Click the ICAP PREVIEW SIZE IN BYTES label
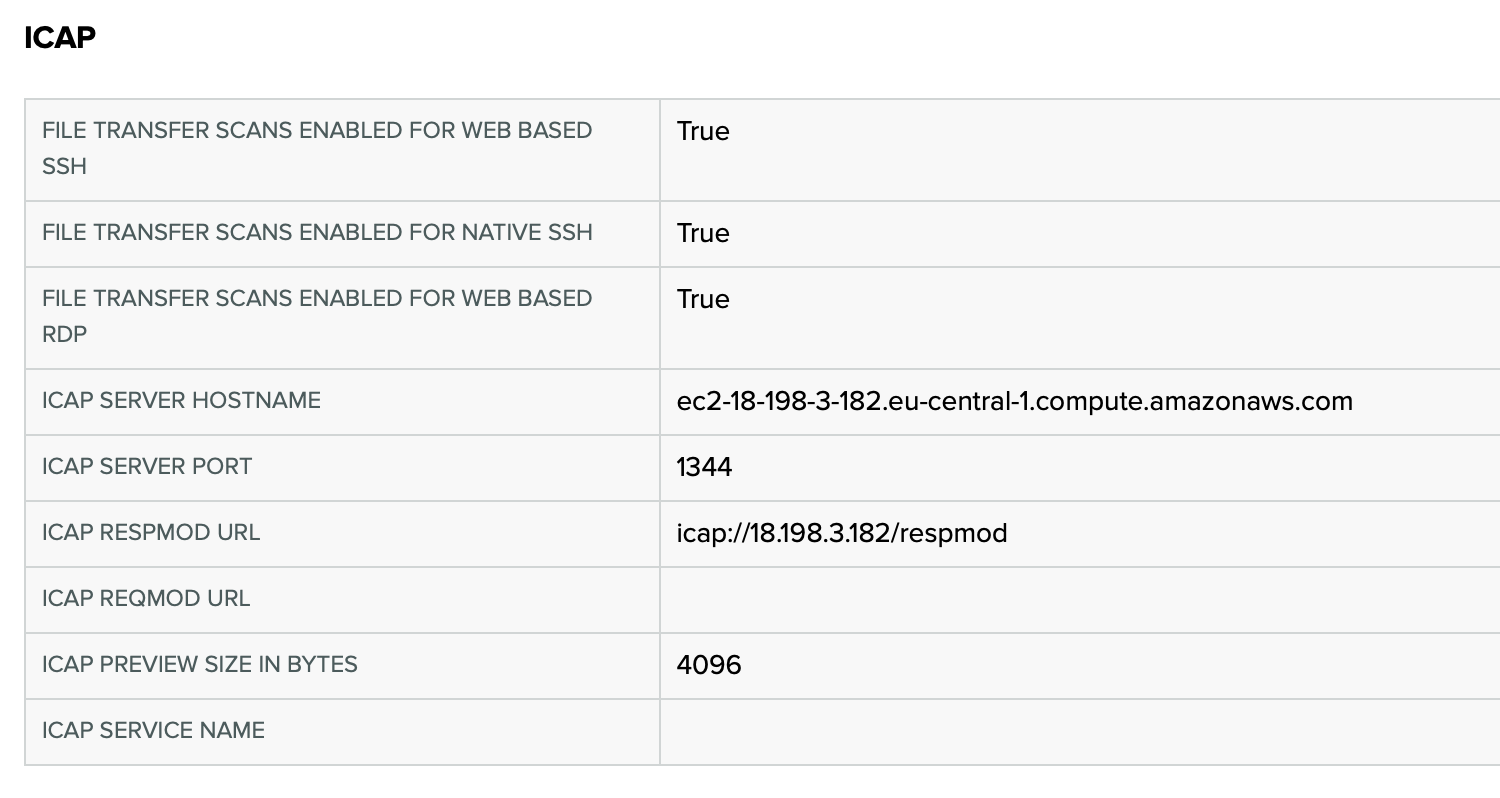The image size is (1500, 798). (200, 664)
